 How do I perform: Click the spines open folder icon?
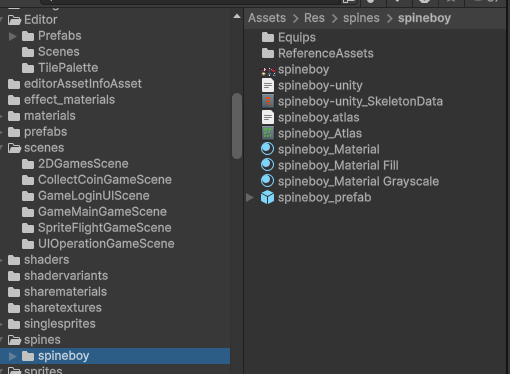(x=15, y=340)
